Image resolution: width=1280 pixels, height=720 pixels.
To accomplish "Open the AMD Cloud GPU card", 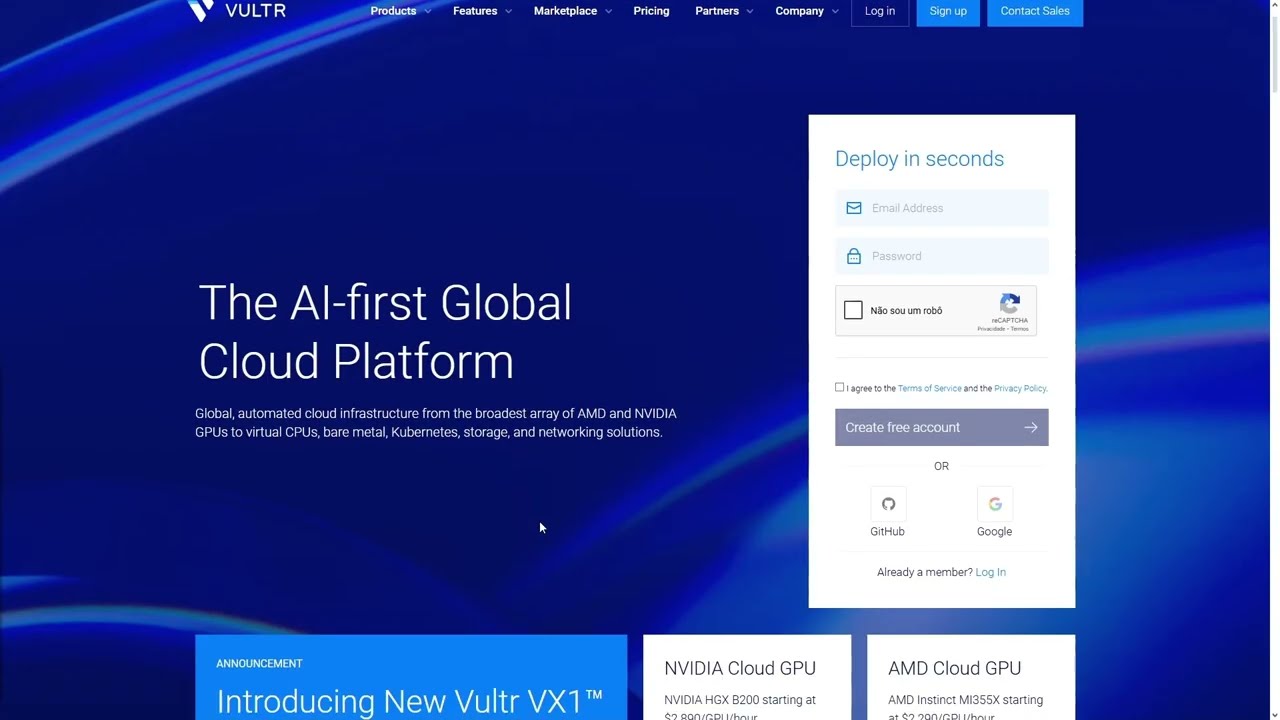I will (x=971, y=677).
